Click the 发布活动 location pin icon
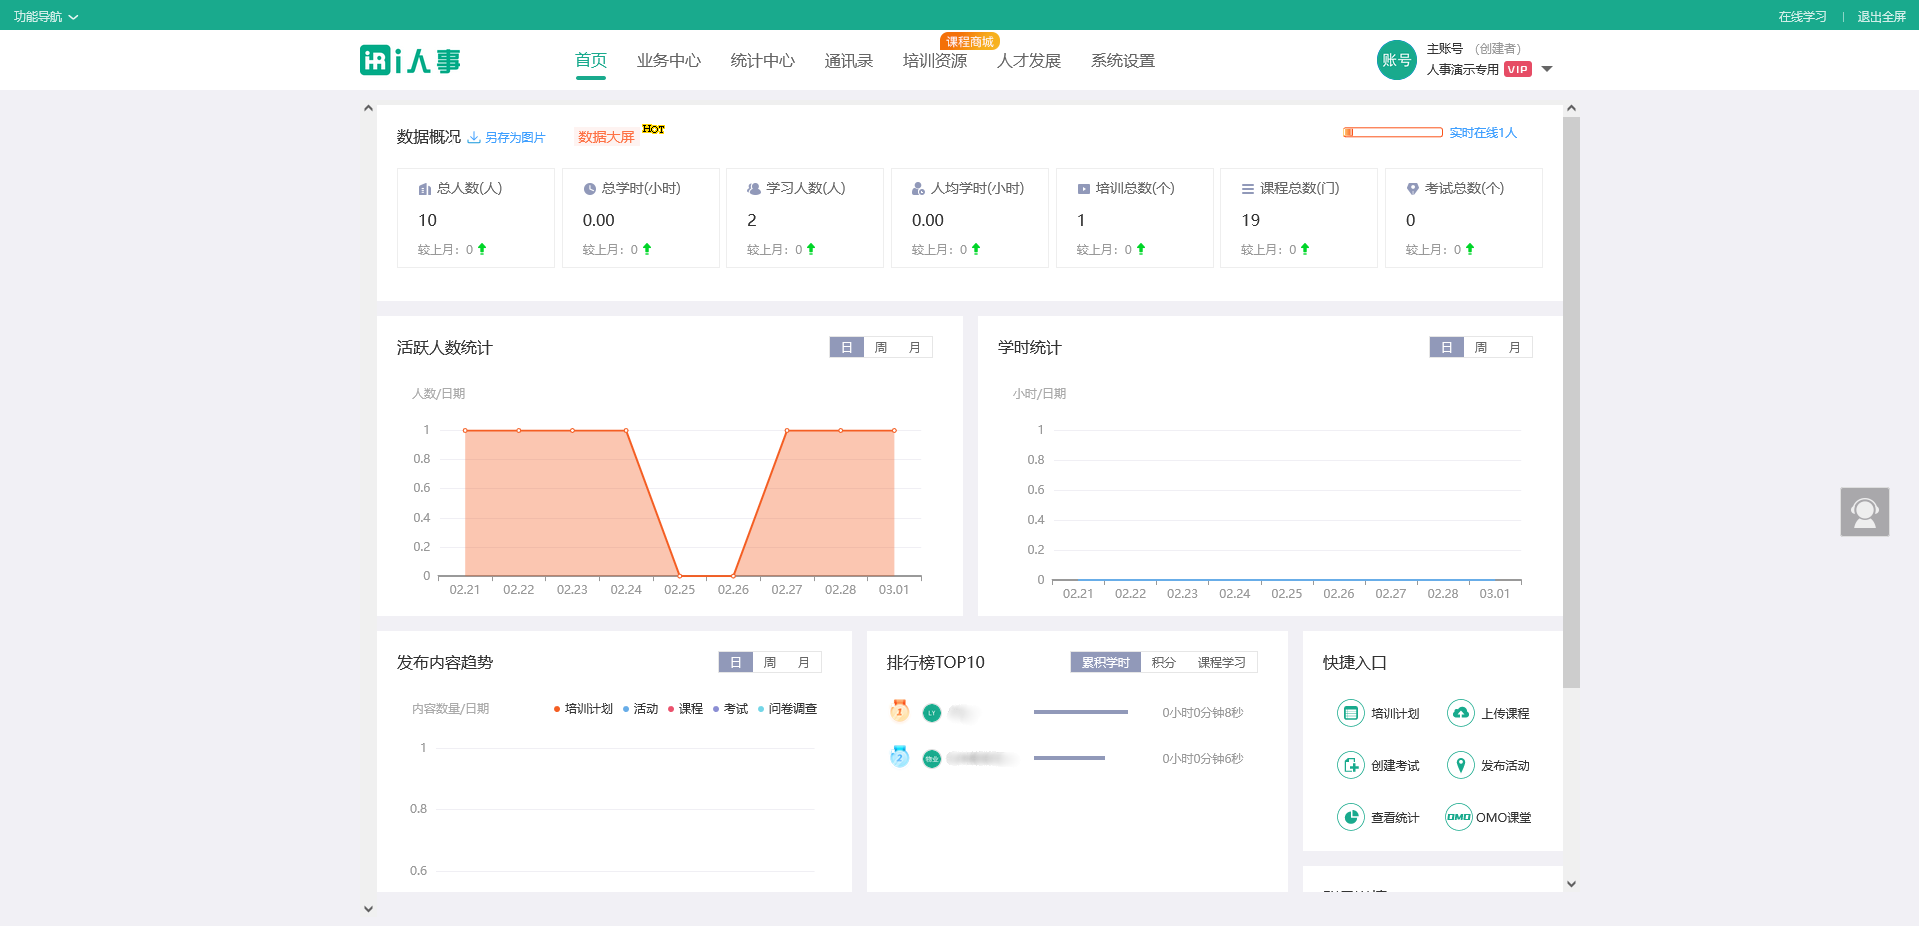 click(x=1461, y=765)
